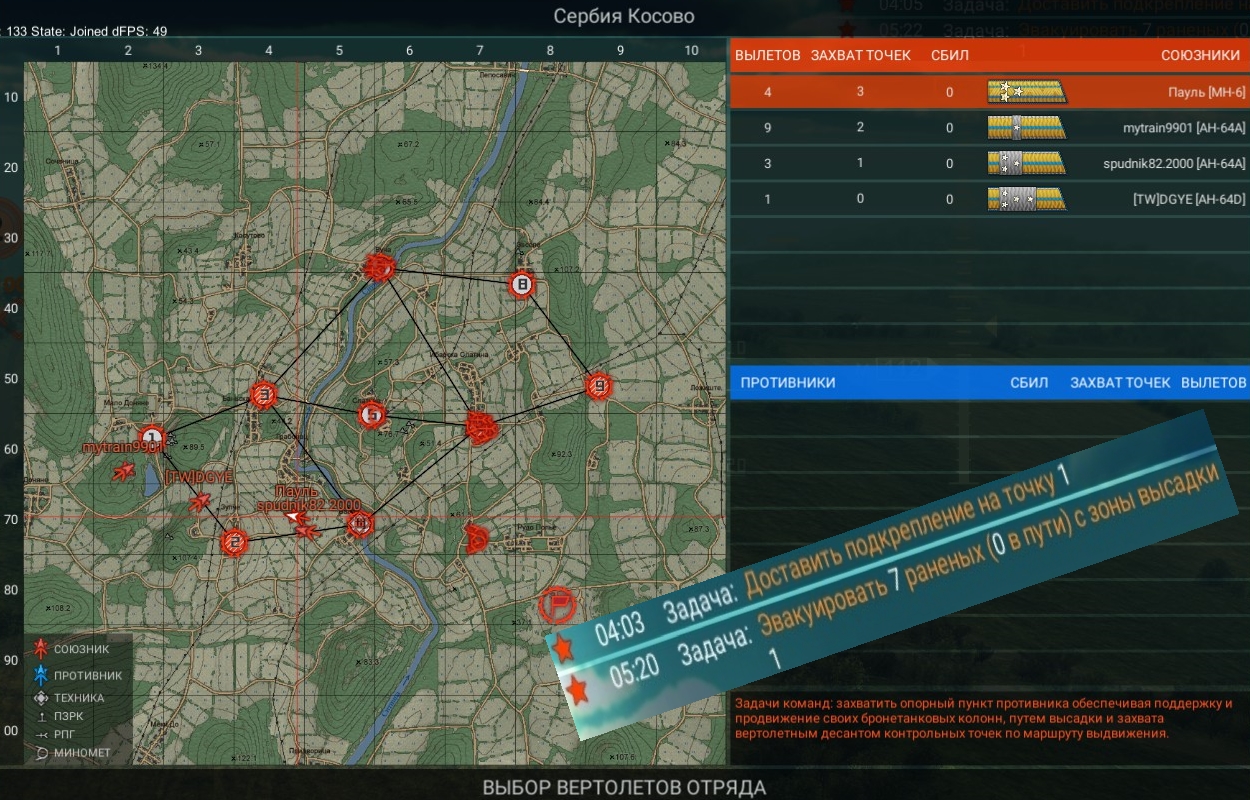Viewport: 1250px width, 800px height.
Task: Click spudnik82.2000 name label on map
Action: (x=309, y=505)
